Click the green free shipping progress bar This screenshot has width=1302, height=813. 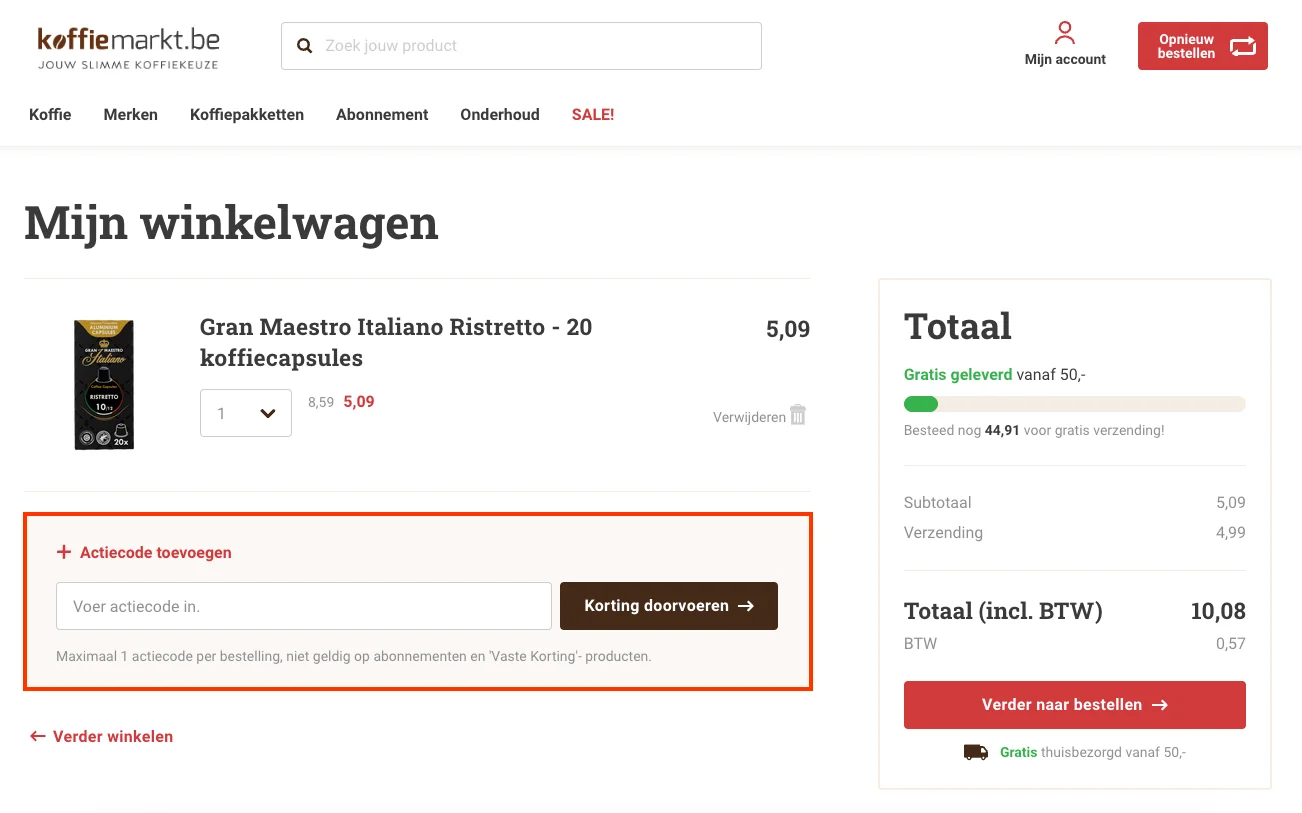pos(920,404)
